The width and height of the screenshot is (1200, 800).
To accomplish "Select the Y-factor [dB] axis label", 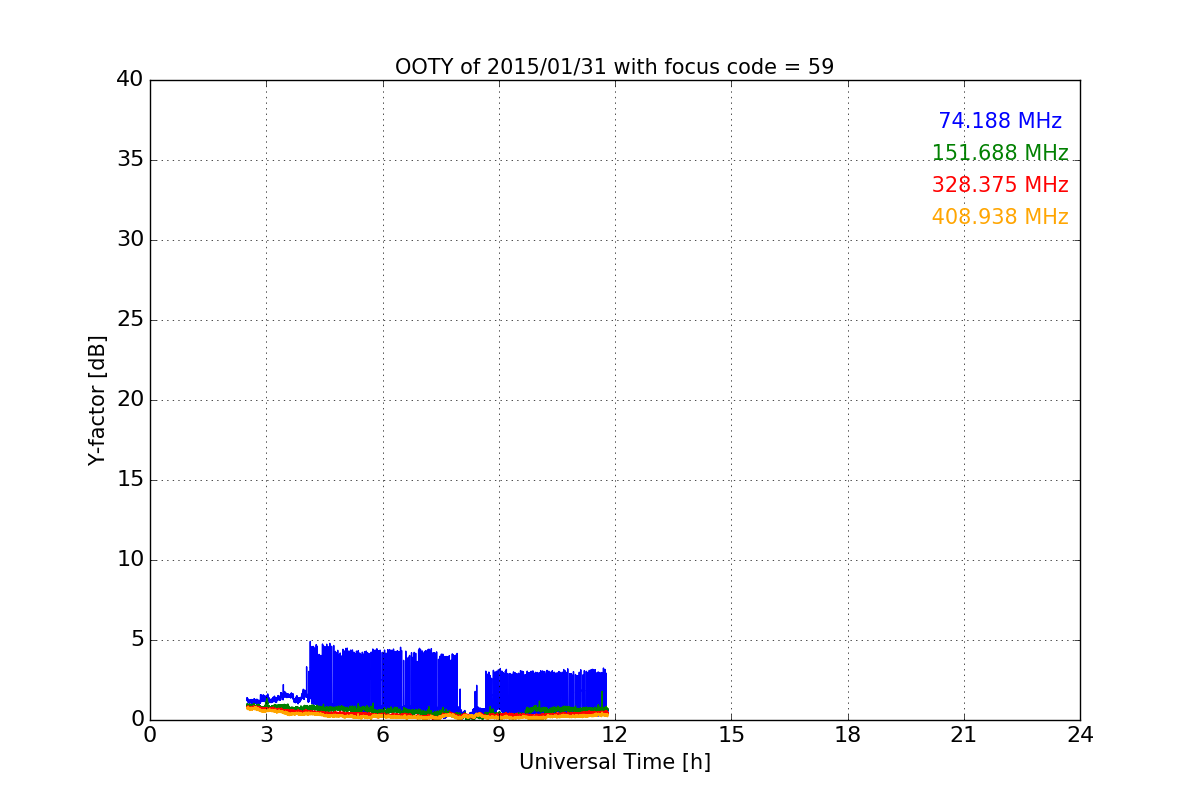I will click(97, 400).
